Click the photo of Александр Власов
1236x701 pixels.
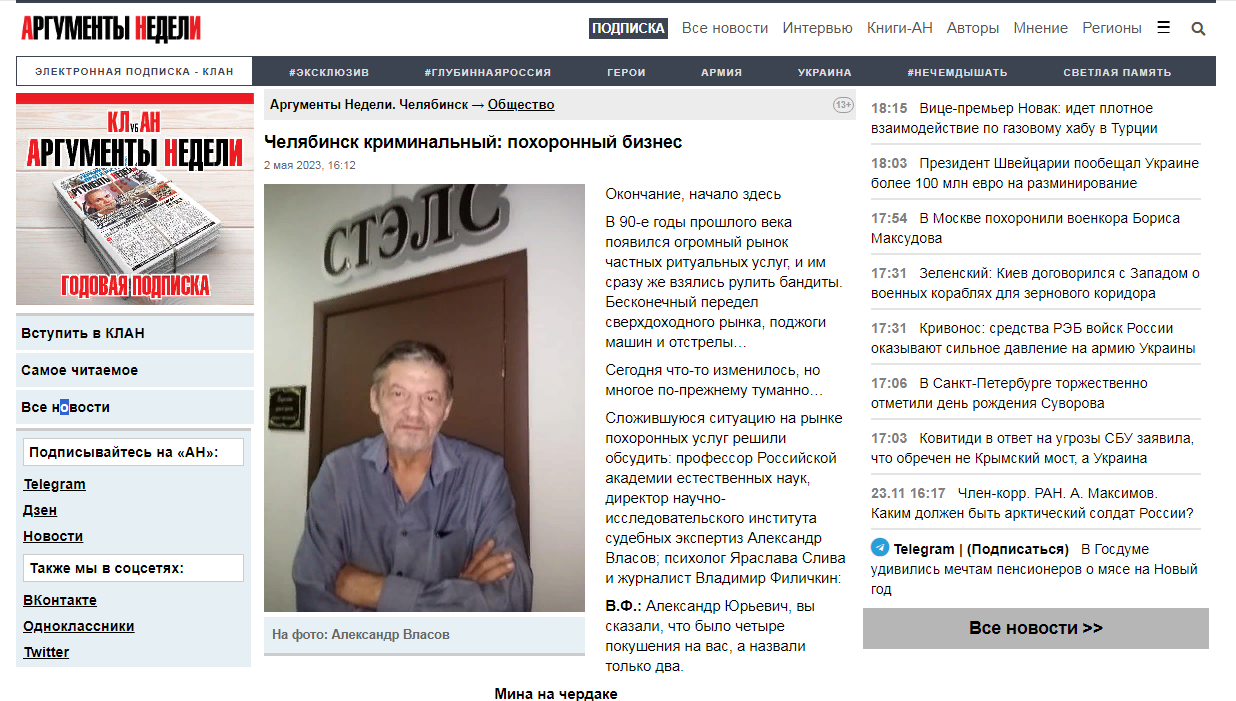coord(424,398)
